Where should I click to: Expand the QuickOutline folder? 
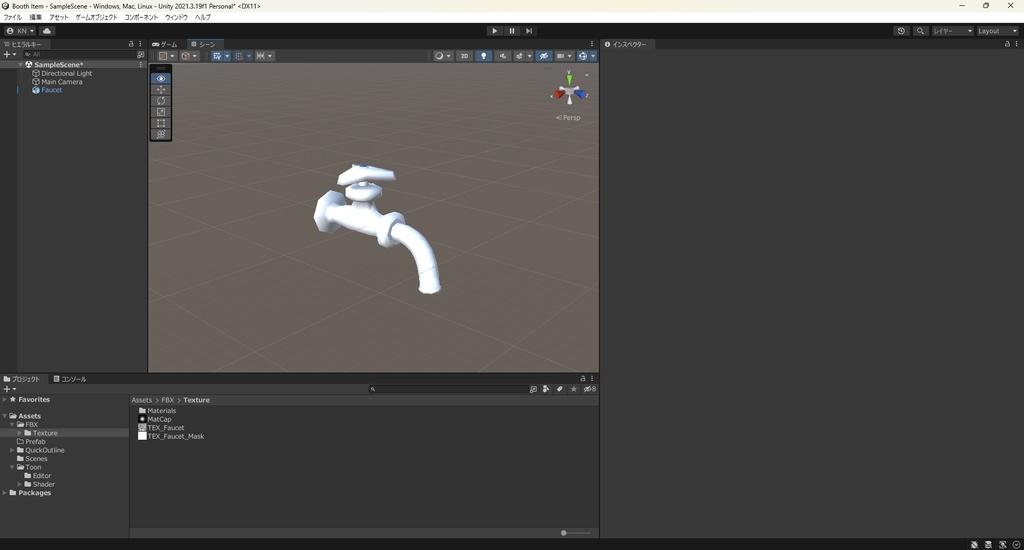pos(12,450)
